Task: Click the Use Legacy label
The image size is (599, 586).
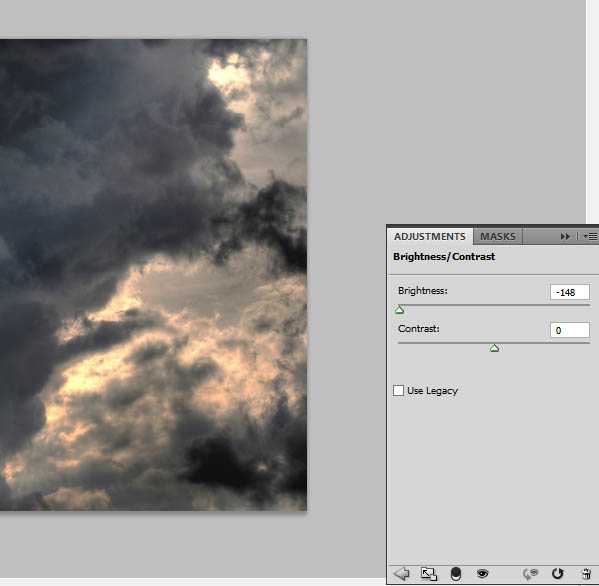Action: [x=432, y=391]
